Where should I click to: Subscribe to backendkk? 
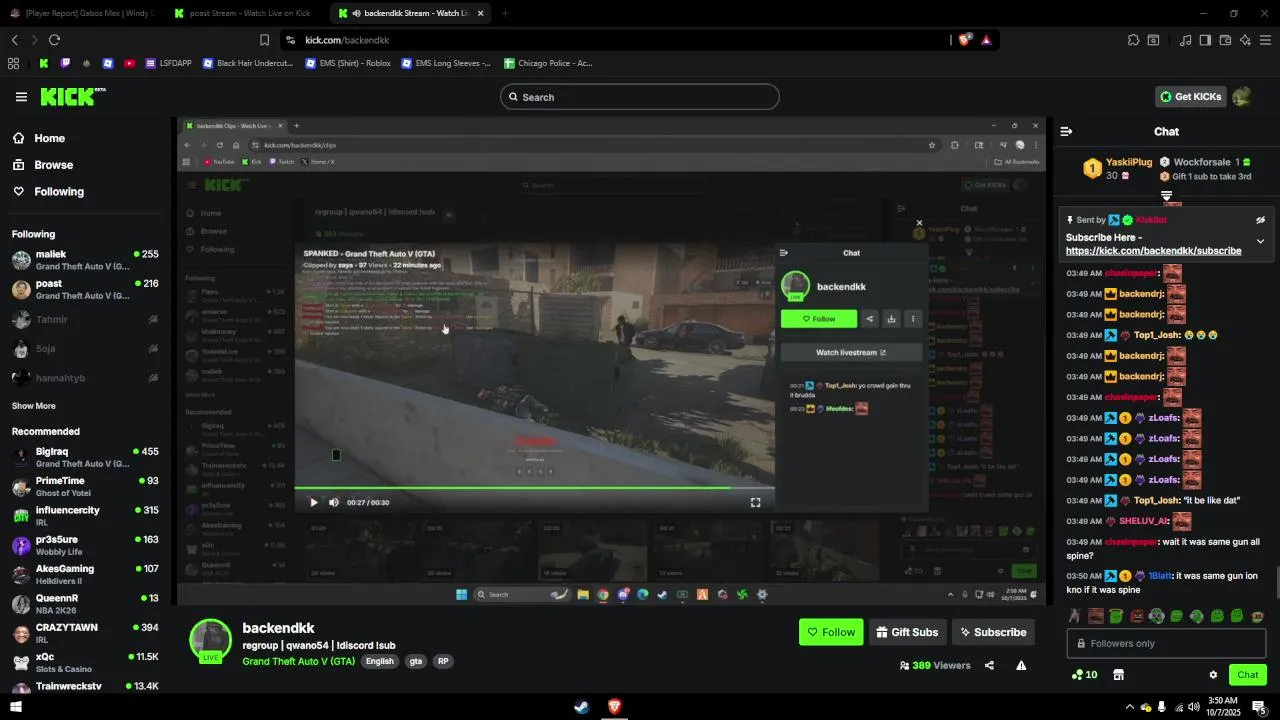[x=992, y=632]
